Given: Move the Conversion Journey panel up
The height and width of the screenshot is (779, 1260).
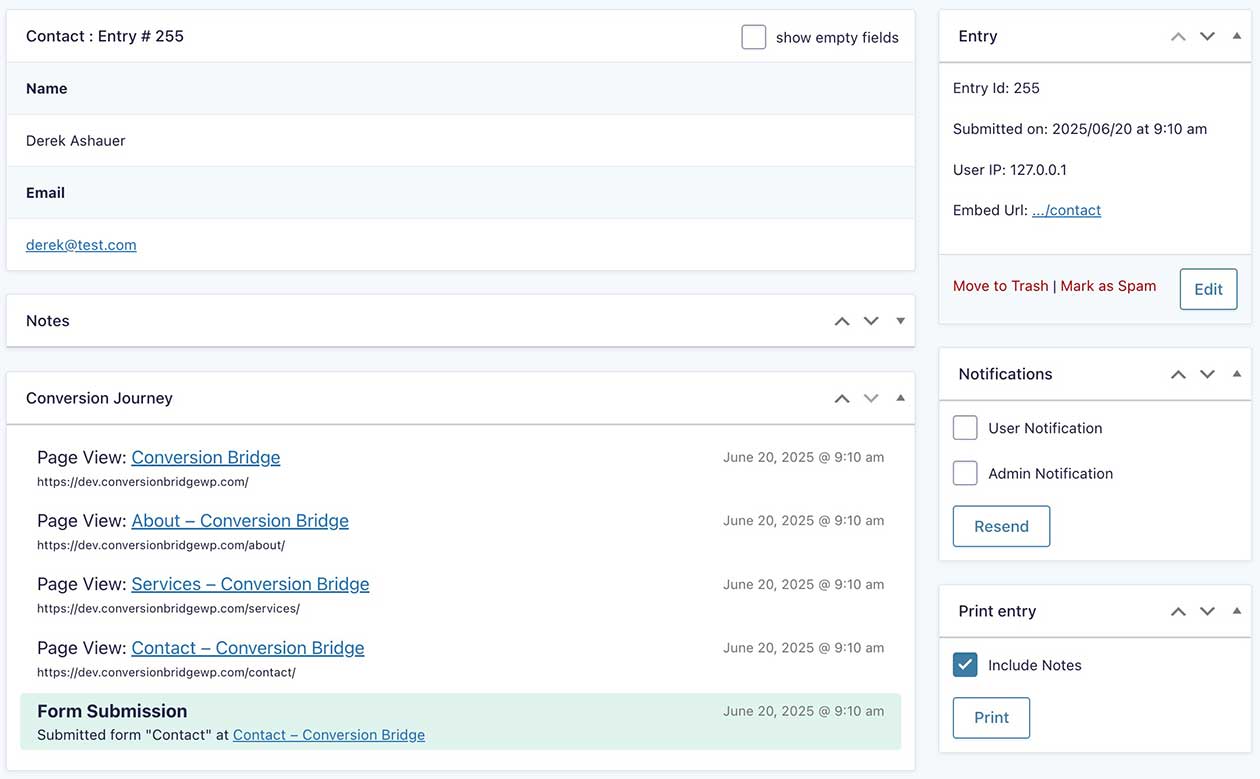Looking at the screenshot, I should (x=842, y=398).
